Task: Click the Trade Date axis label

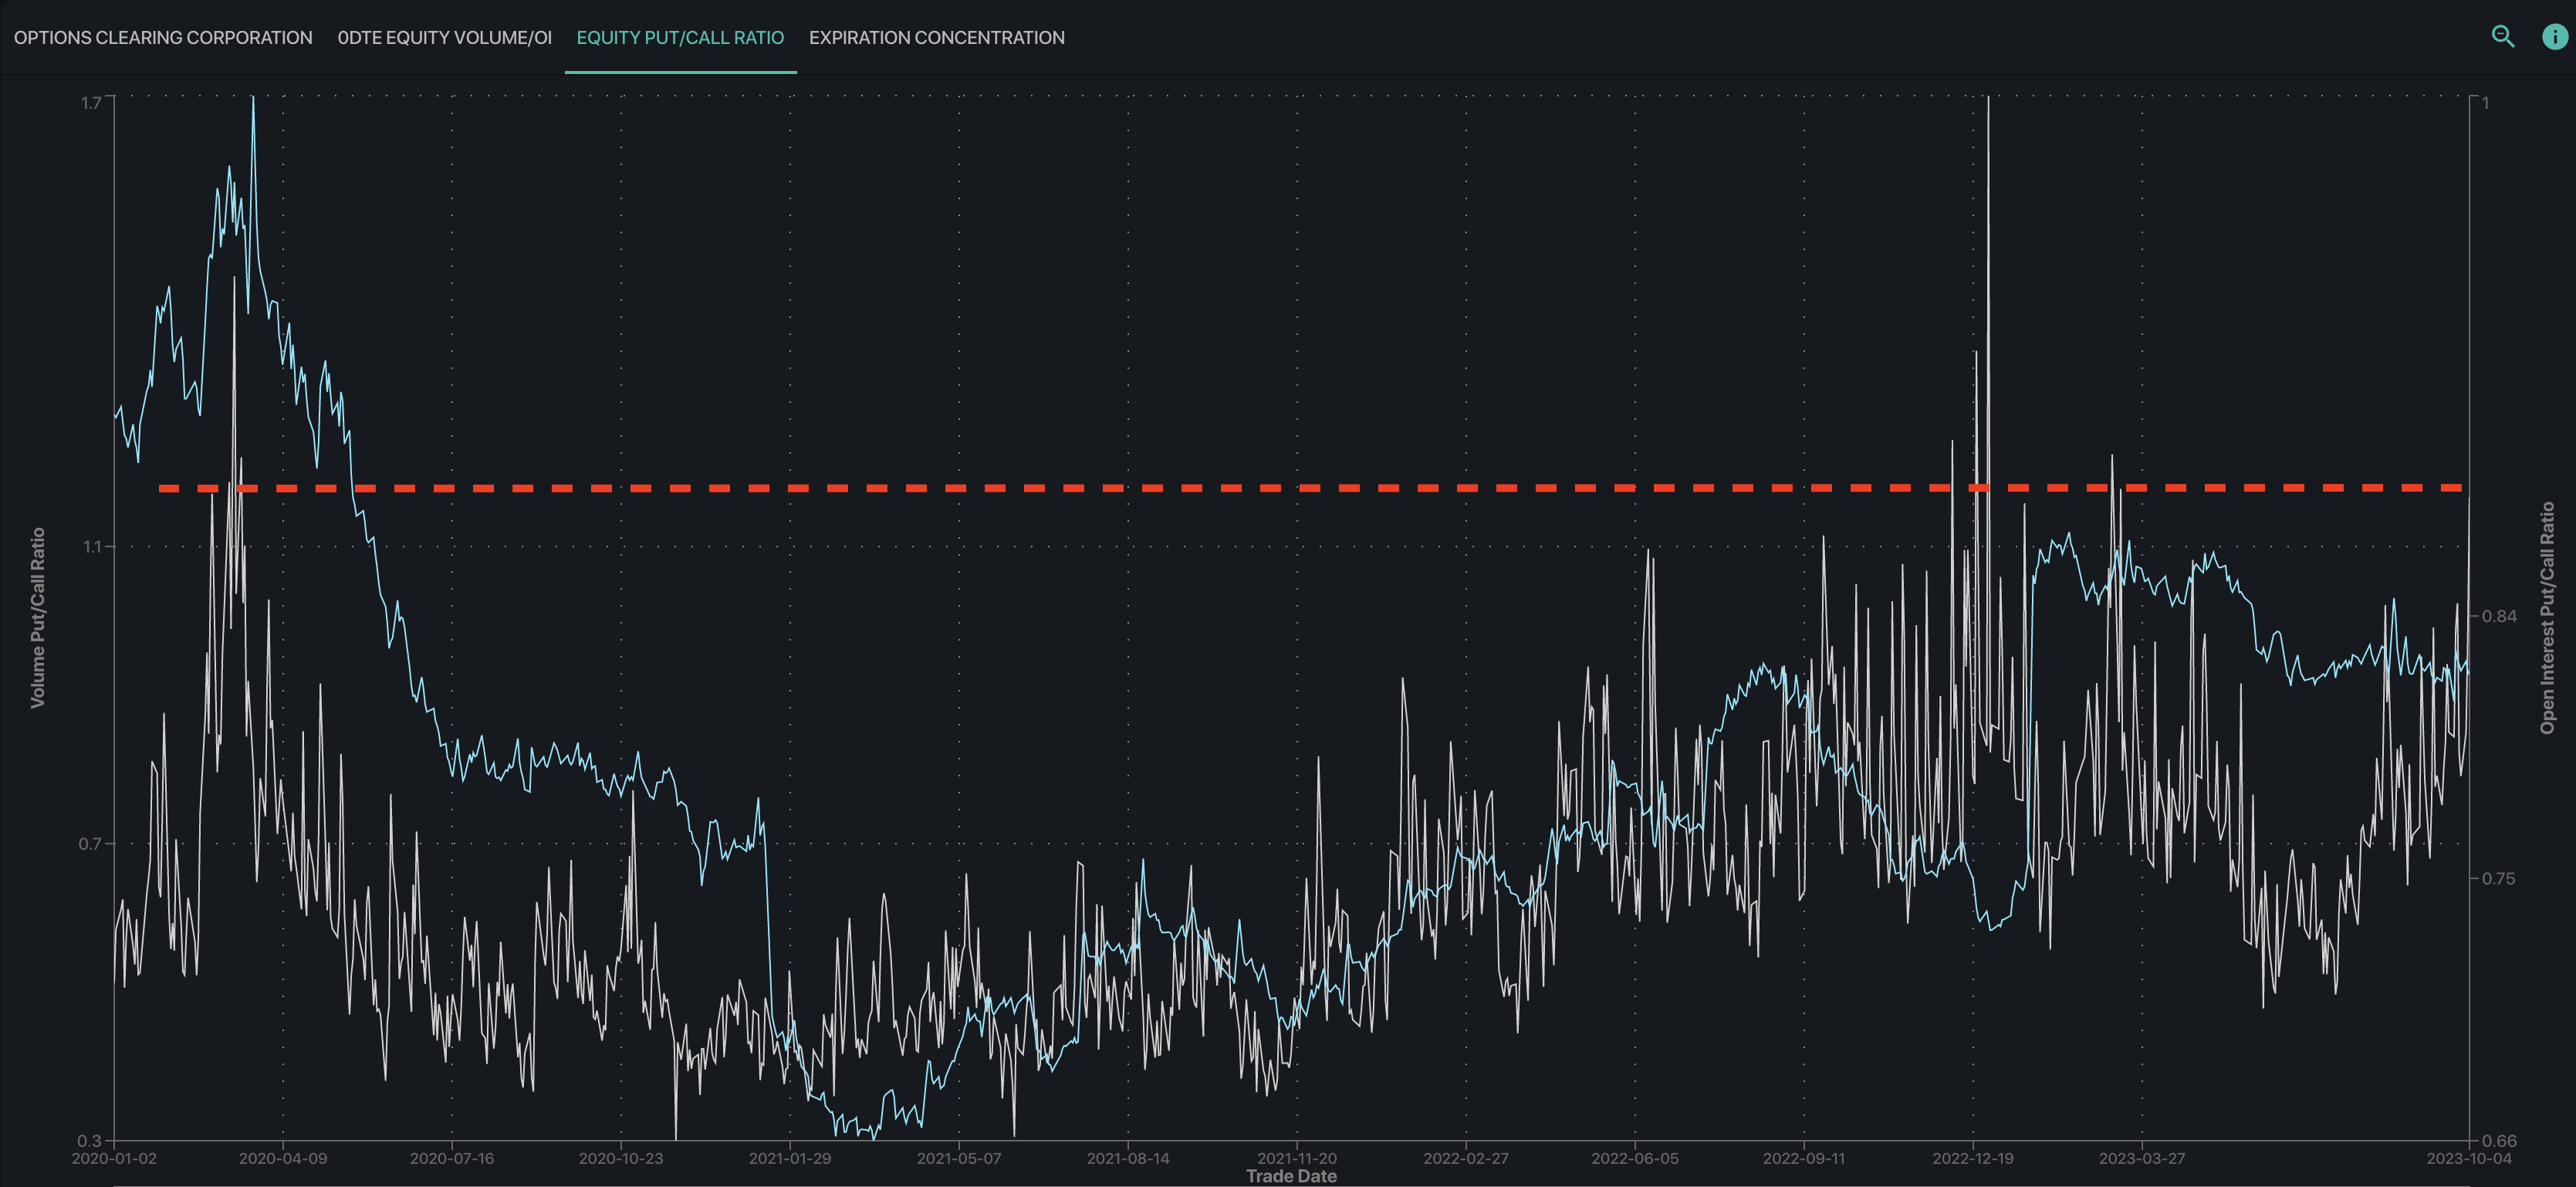Action: [x=1290, y=1176]
